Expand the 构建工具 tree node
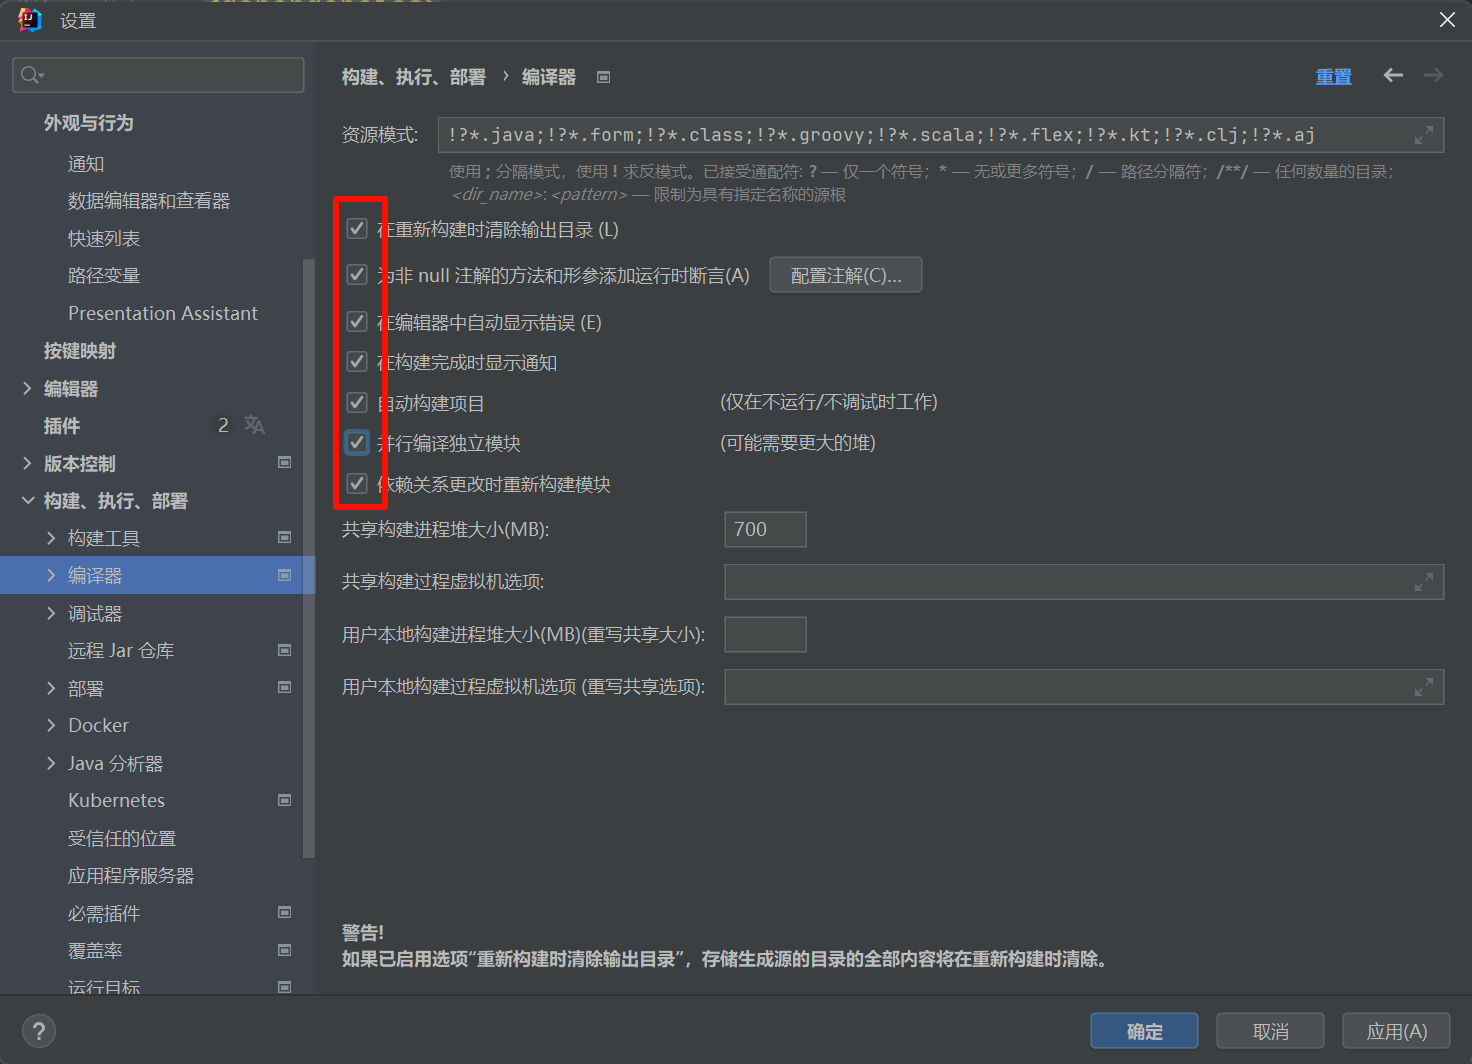 point(51,538)
